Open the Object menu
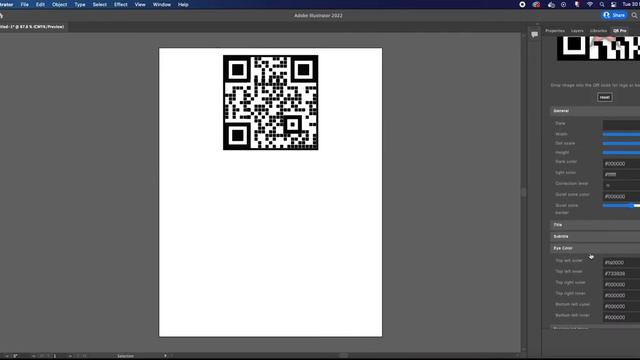640x360 pixels. pos(59,4)
